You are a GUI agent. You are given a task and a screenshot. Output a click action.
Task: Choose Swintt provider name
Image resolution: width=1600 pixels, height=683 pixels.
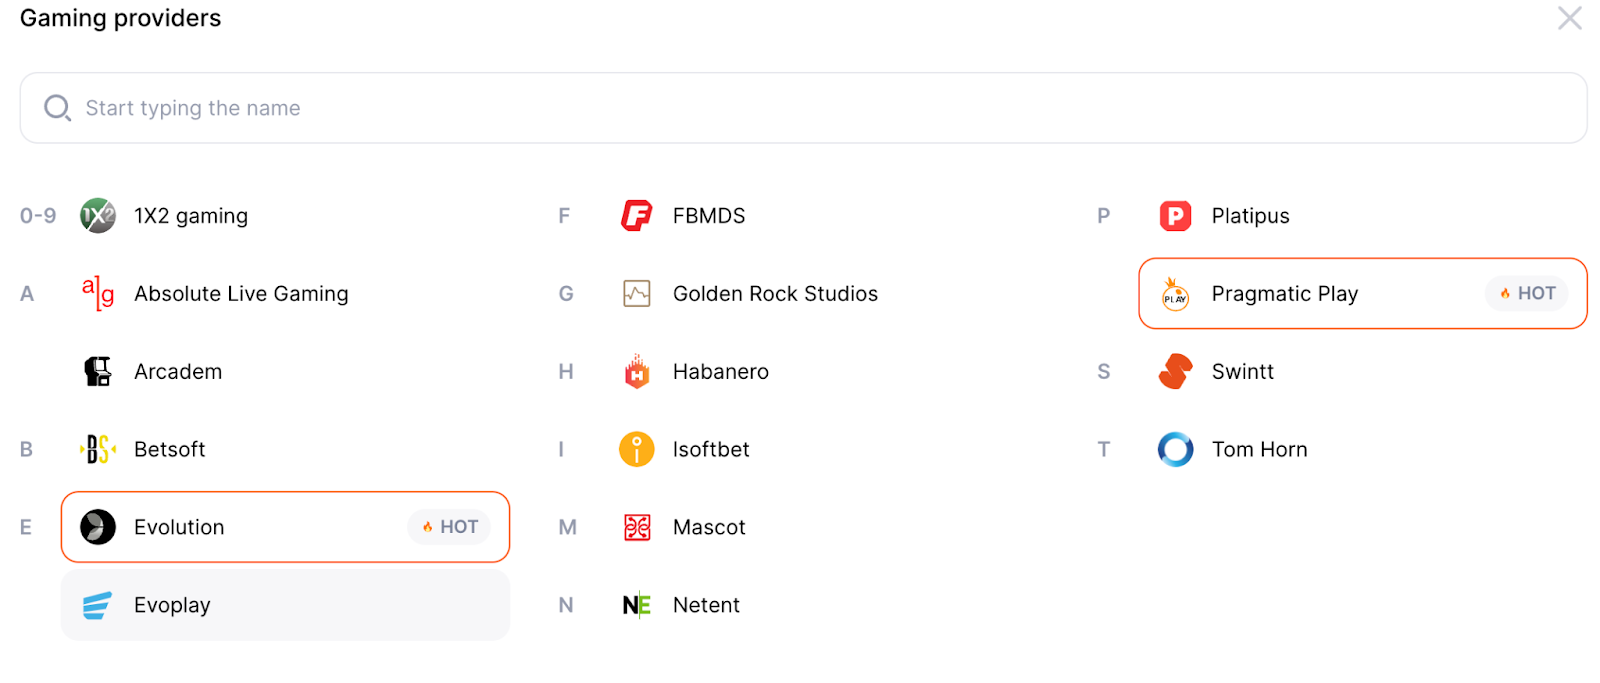tap(1243, 372)
